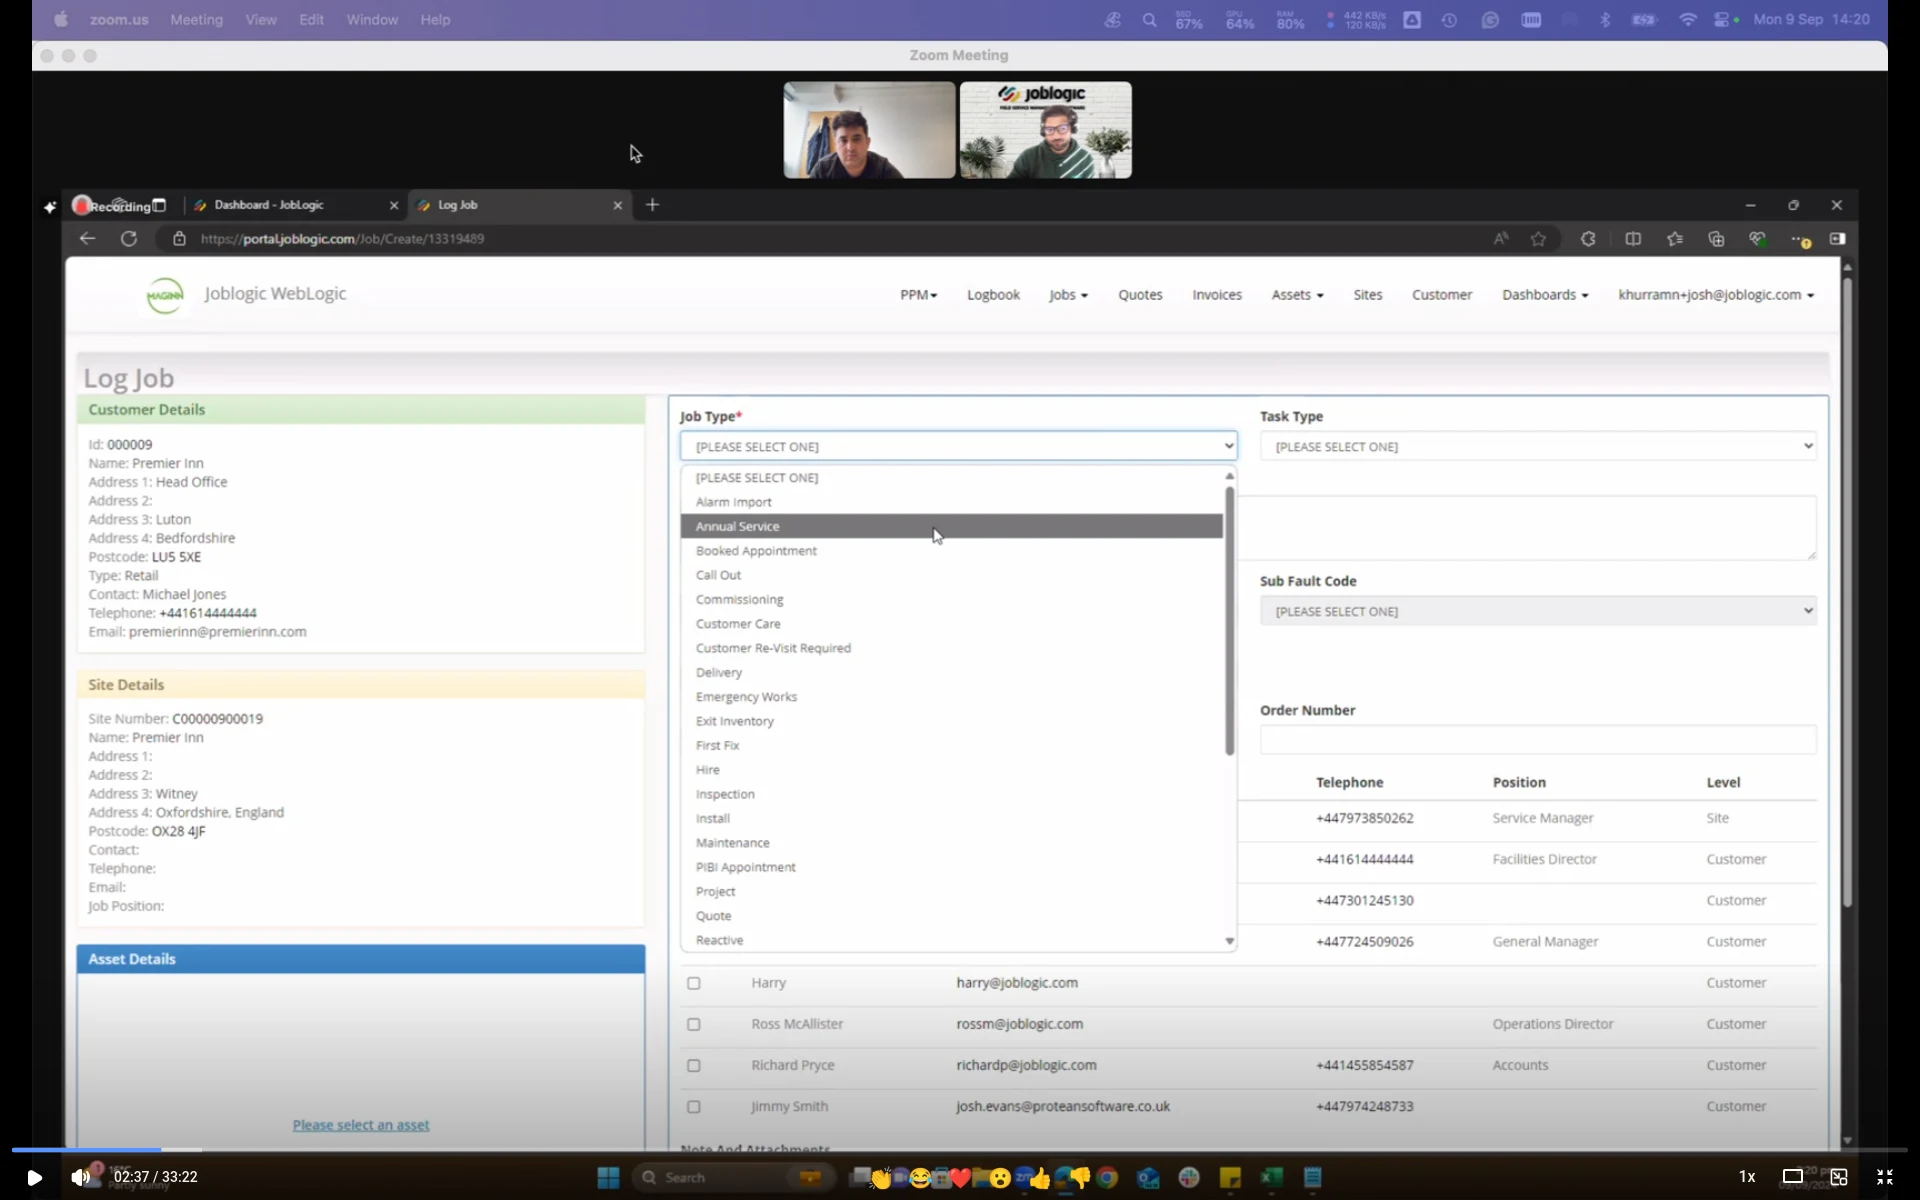
Task: Add page to favorites star icon
Action: 1539,239
